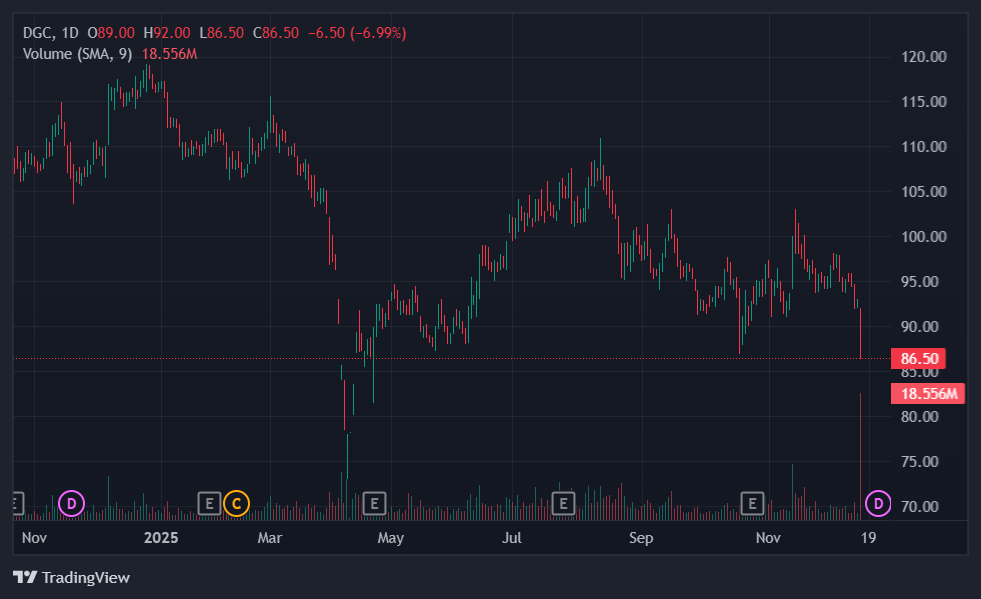Click the TradingView logo link
This screenshot has height=599, width=981.
pos(71,577)
